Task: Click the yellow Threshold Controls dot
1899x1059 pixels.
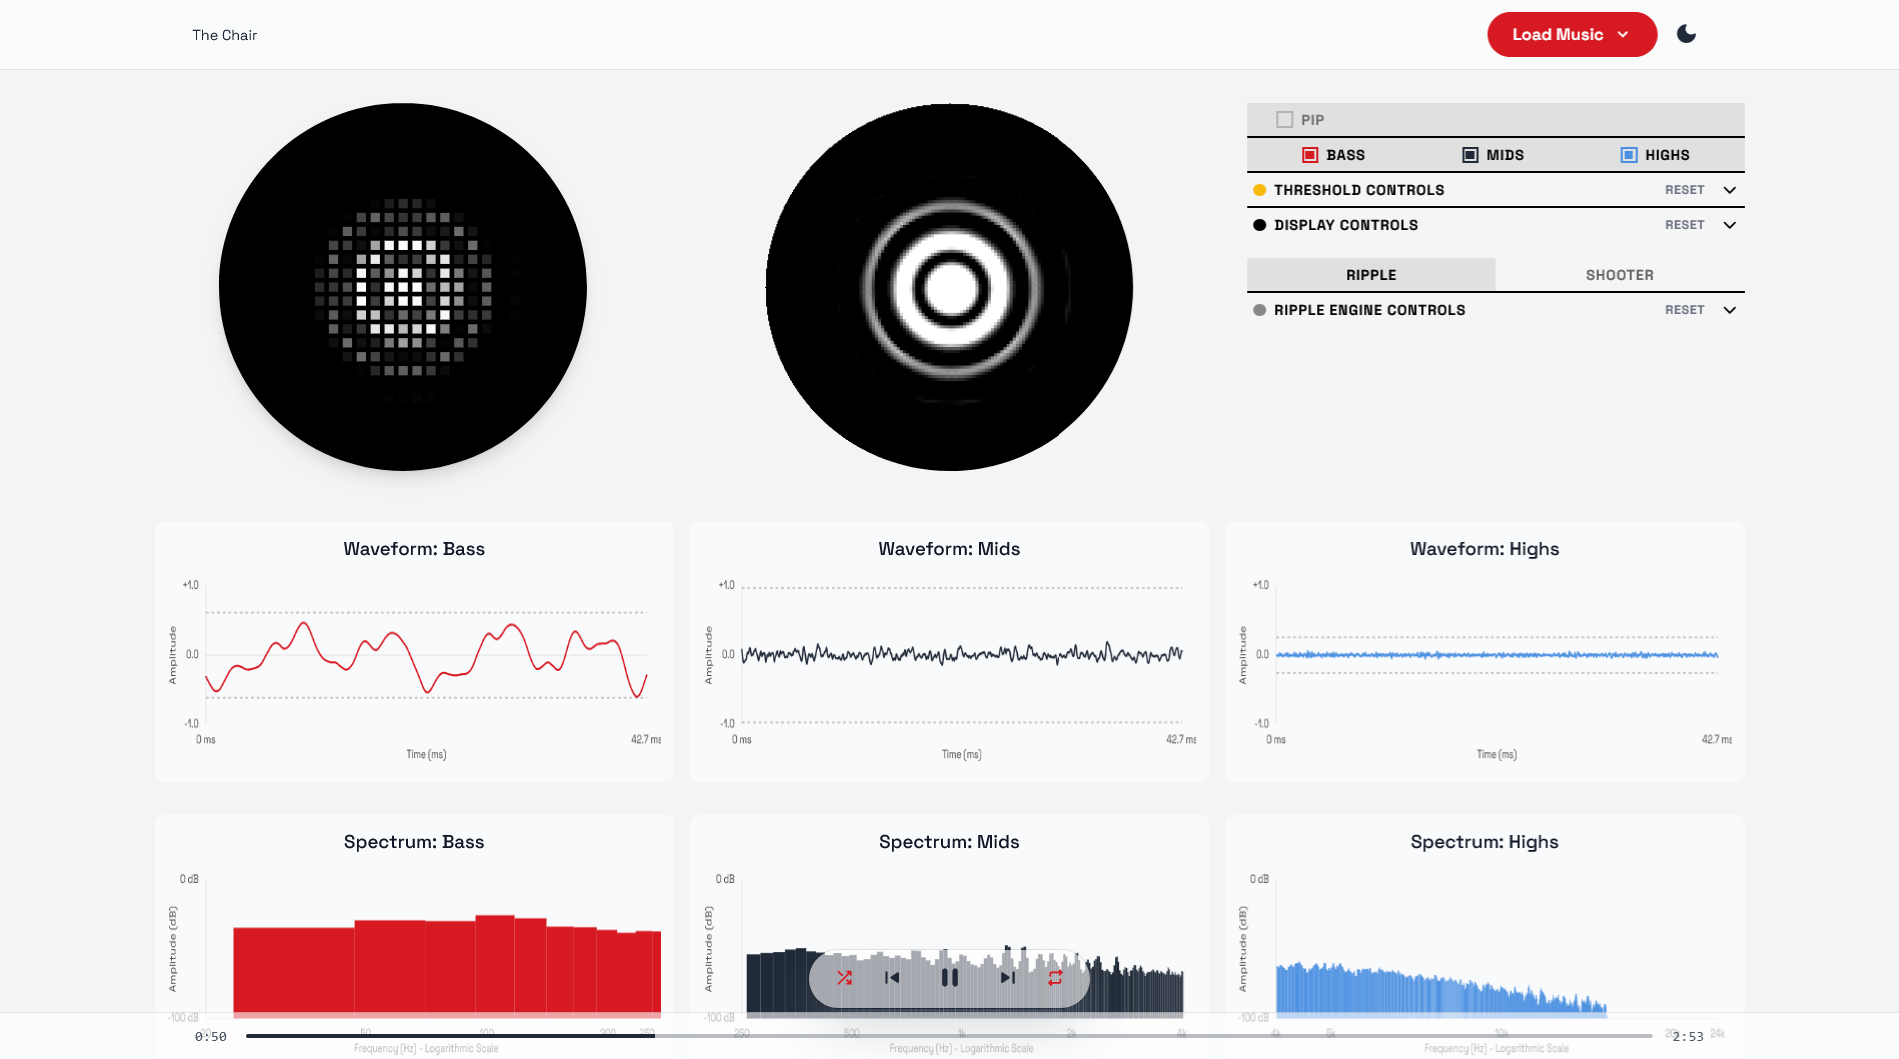Action: tap(1259, 190)
